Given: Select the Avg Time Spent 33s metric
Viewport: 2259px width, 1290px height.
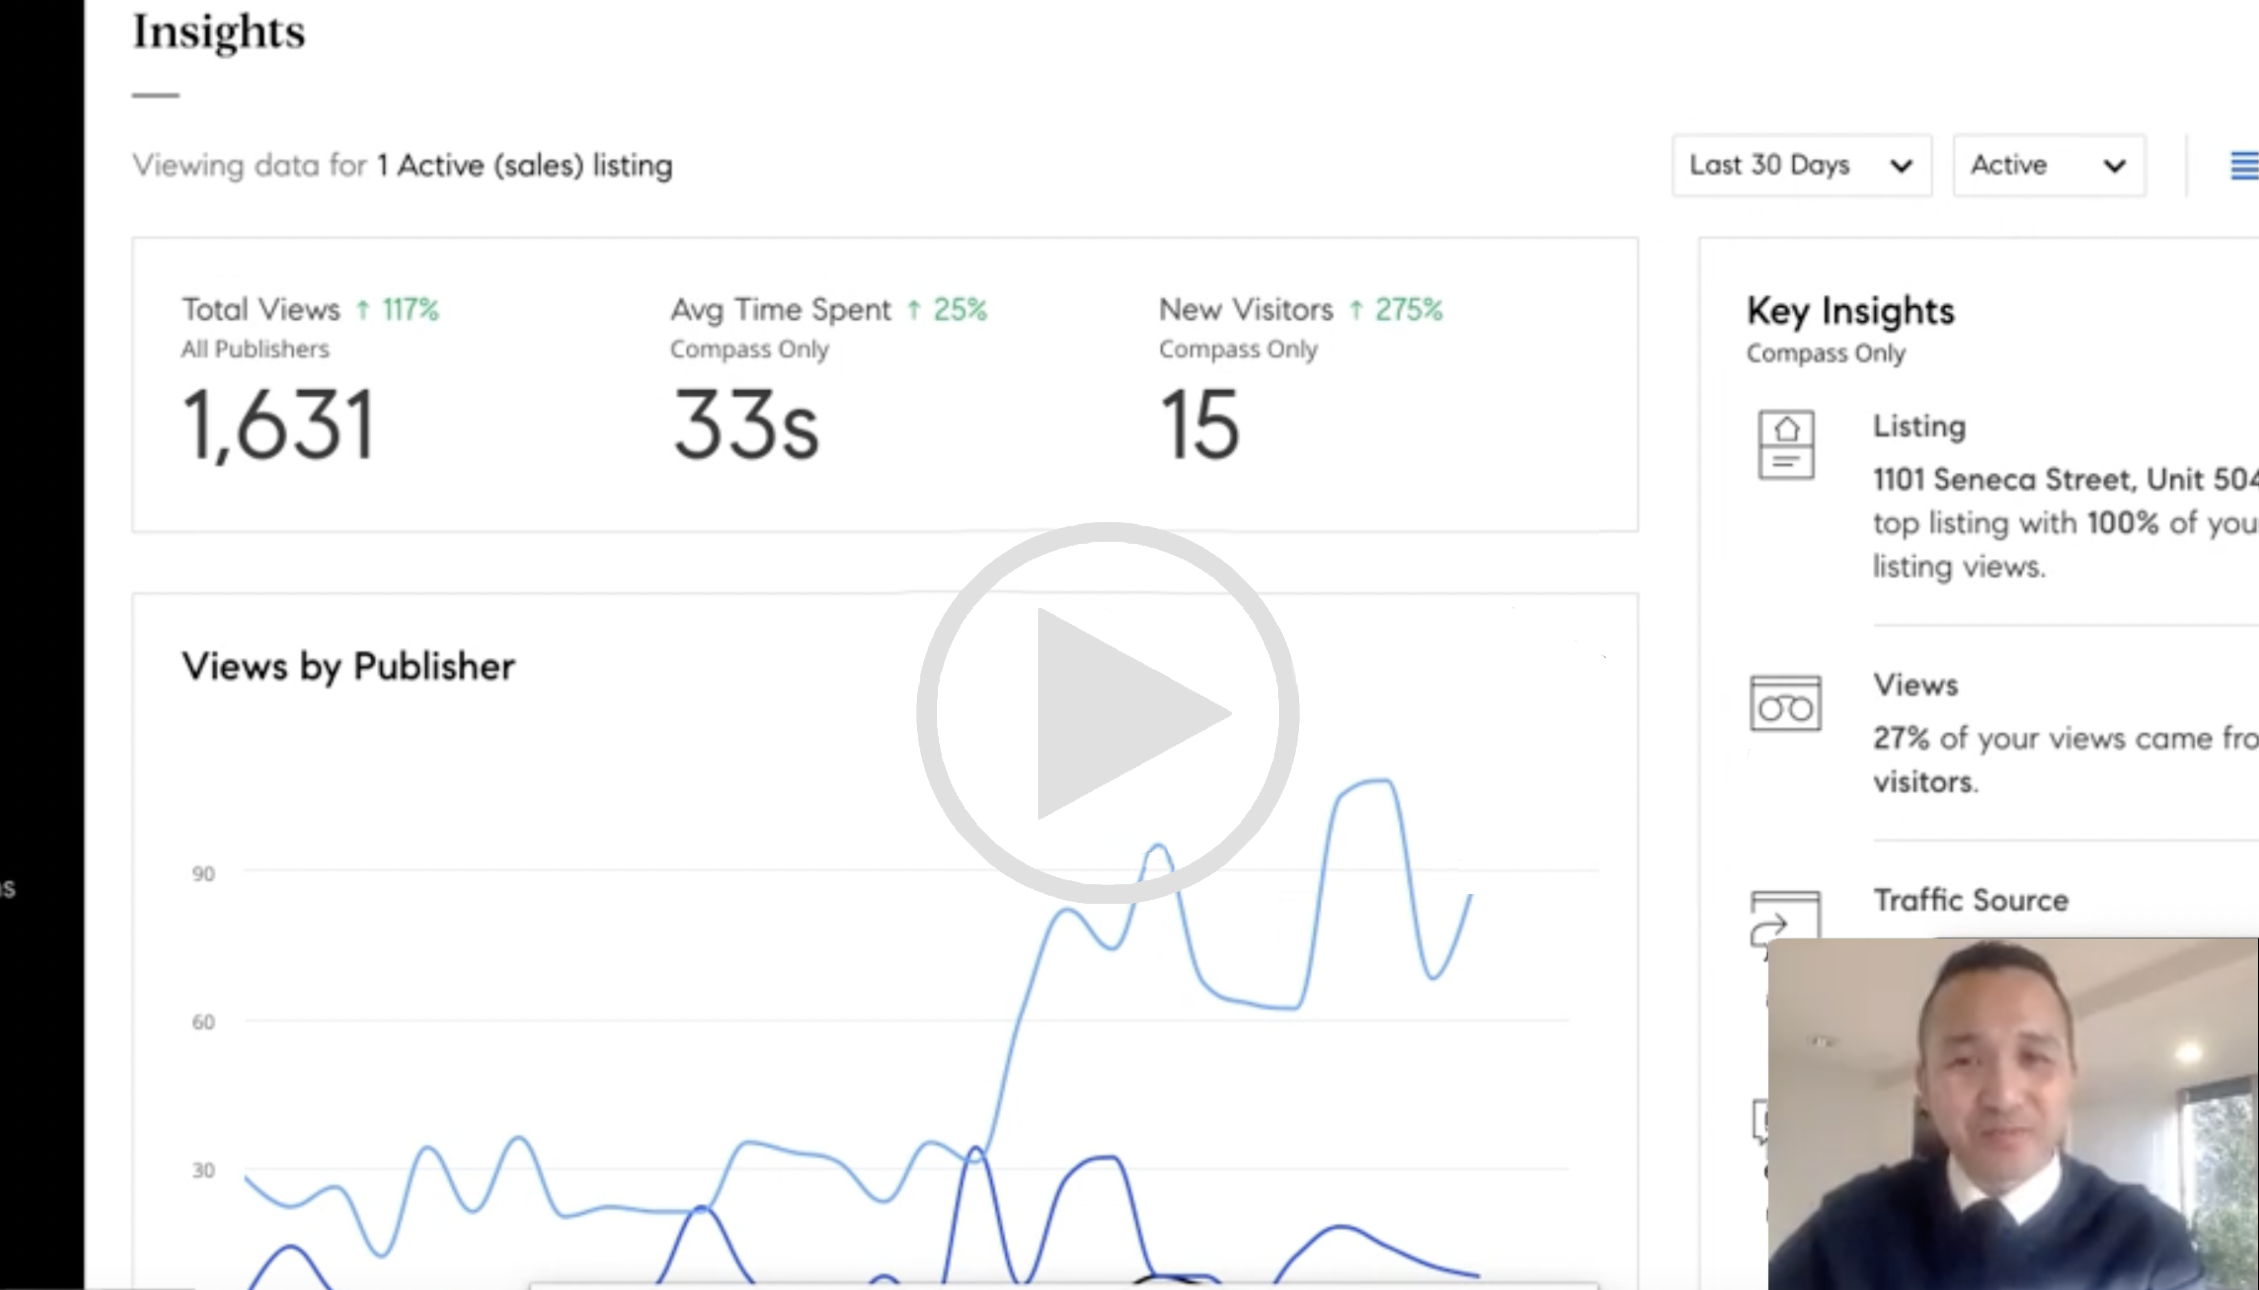Looking at the screenshot, I should (x=745, y=425).
